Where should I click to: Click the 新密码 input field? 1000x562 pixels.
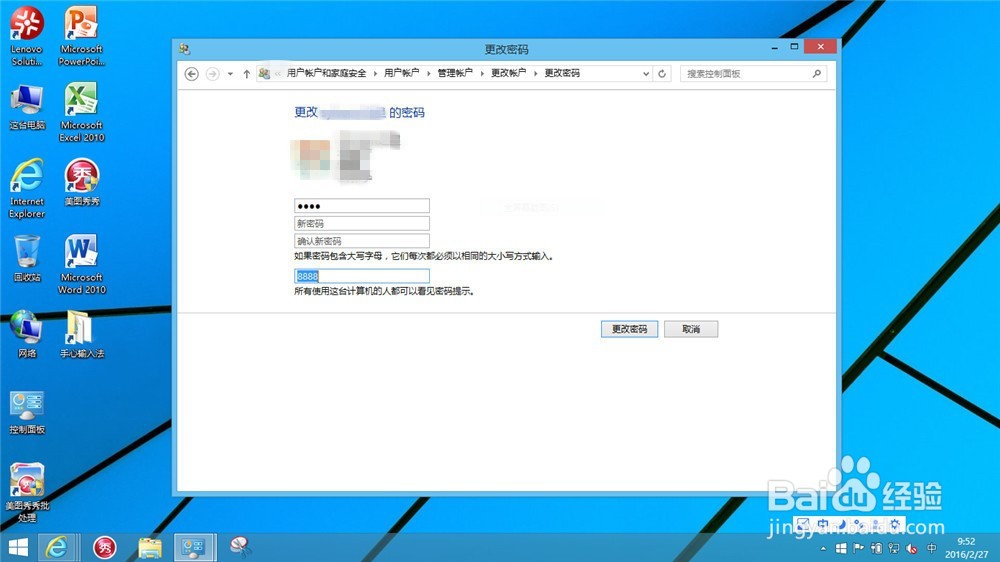tap(362, 223)
